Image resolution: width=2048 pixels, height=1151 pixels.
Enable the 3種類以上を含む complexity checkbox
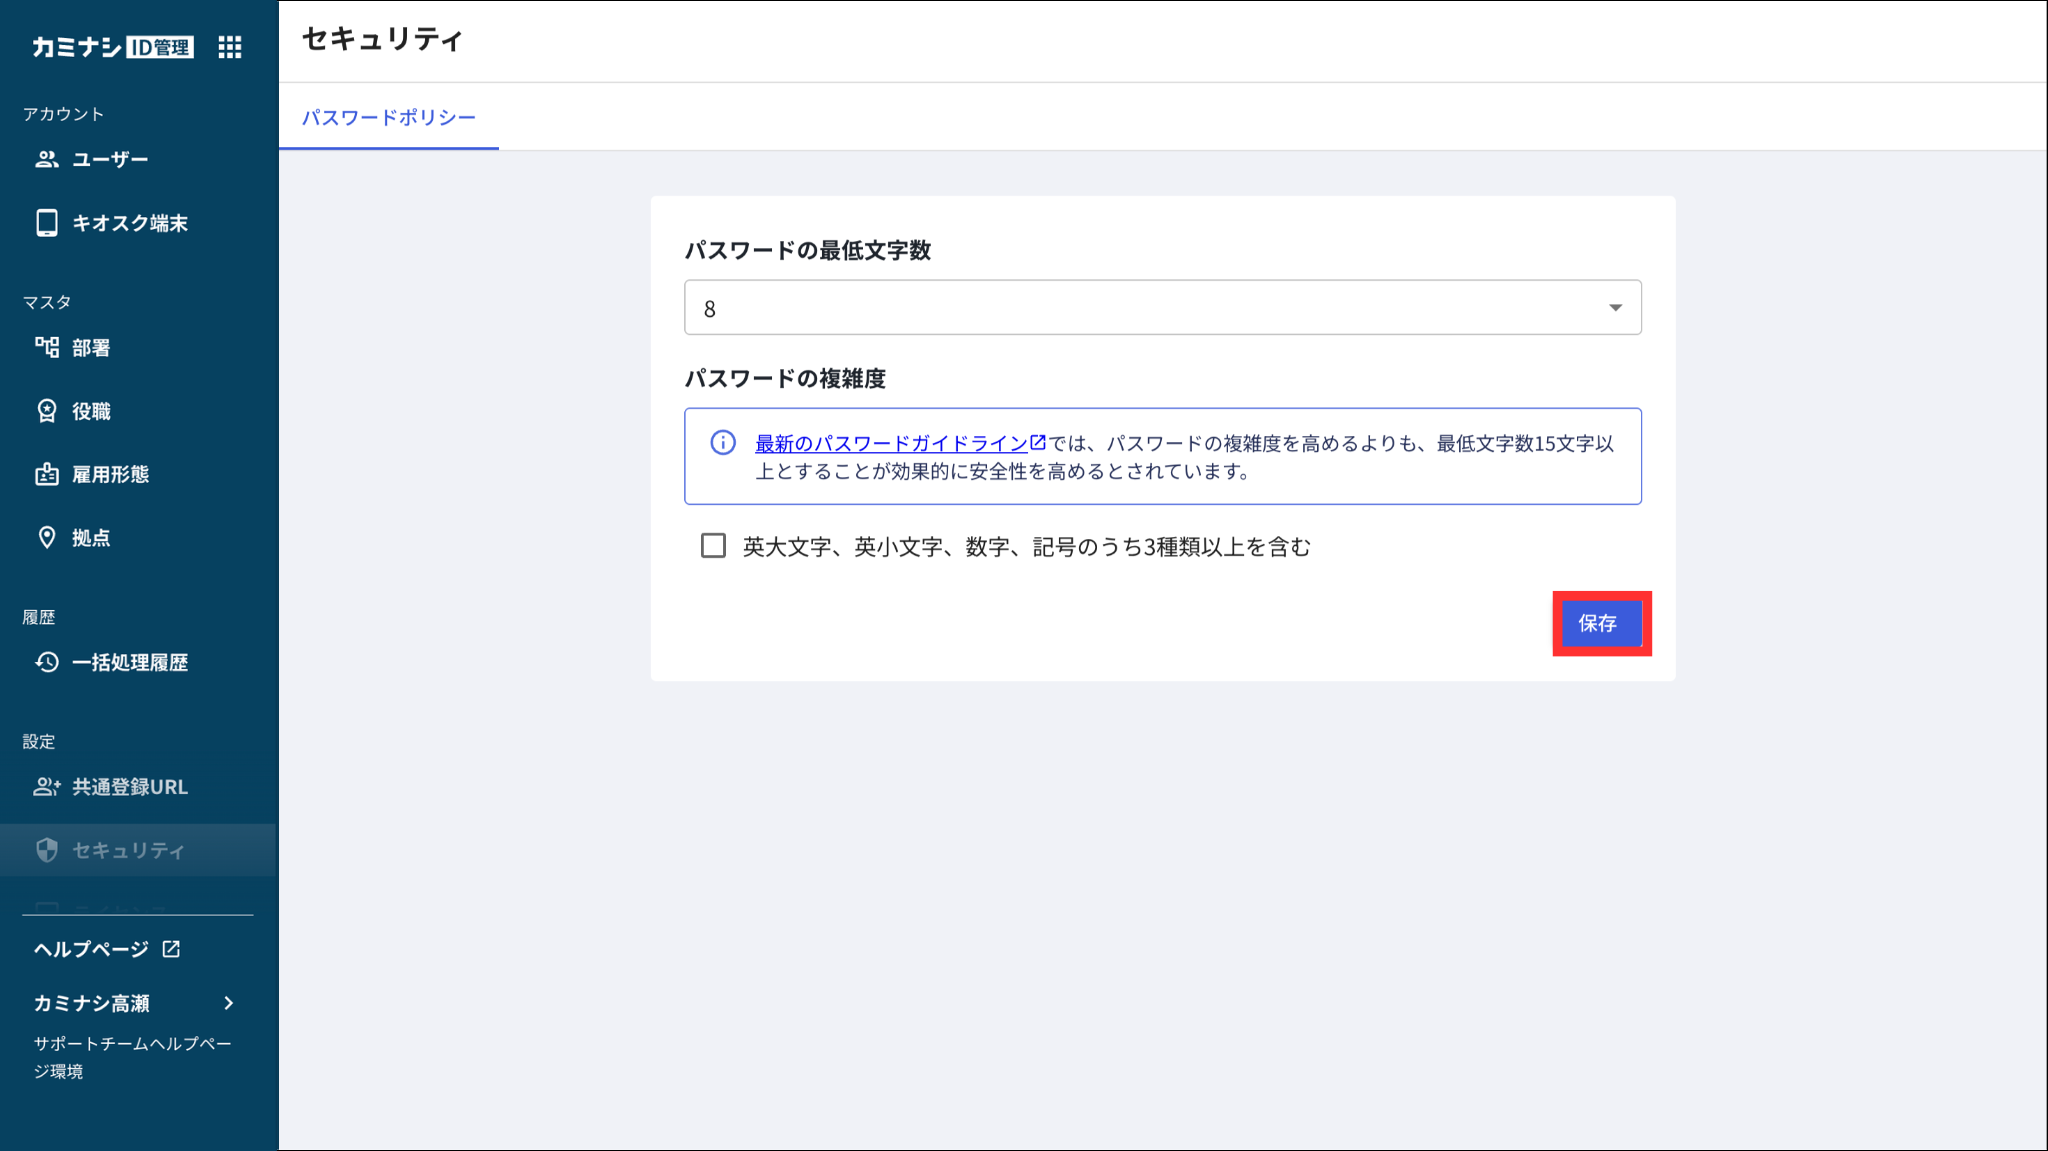click(x=713, y=546)
